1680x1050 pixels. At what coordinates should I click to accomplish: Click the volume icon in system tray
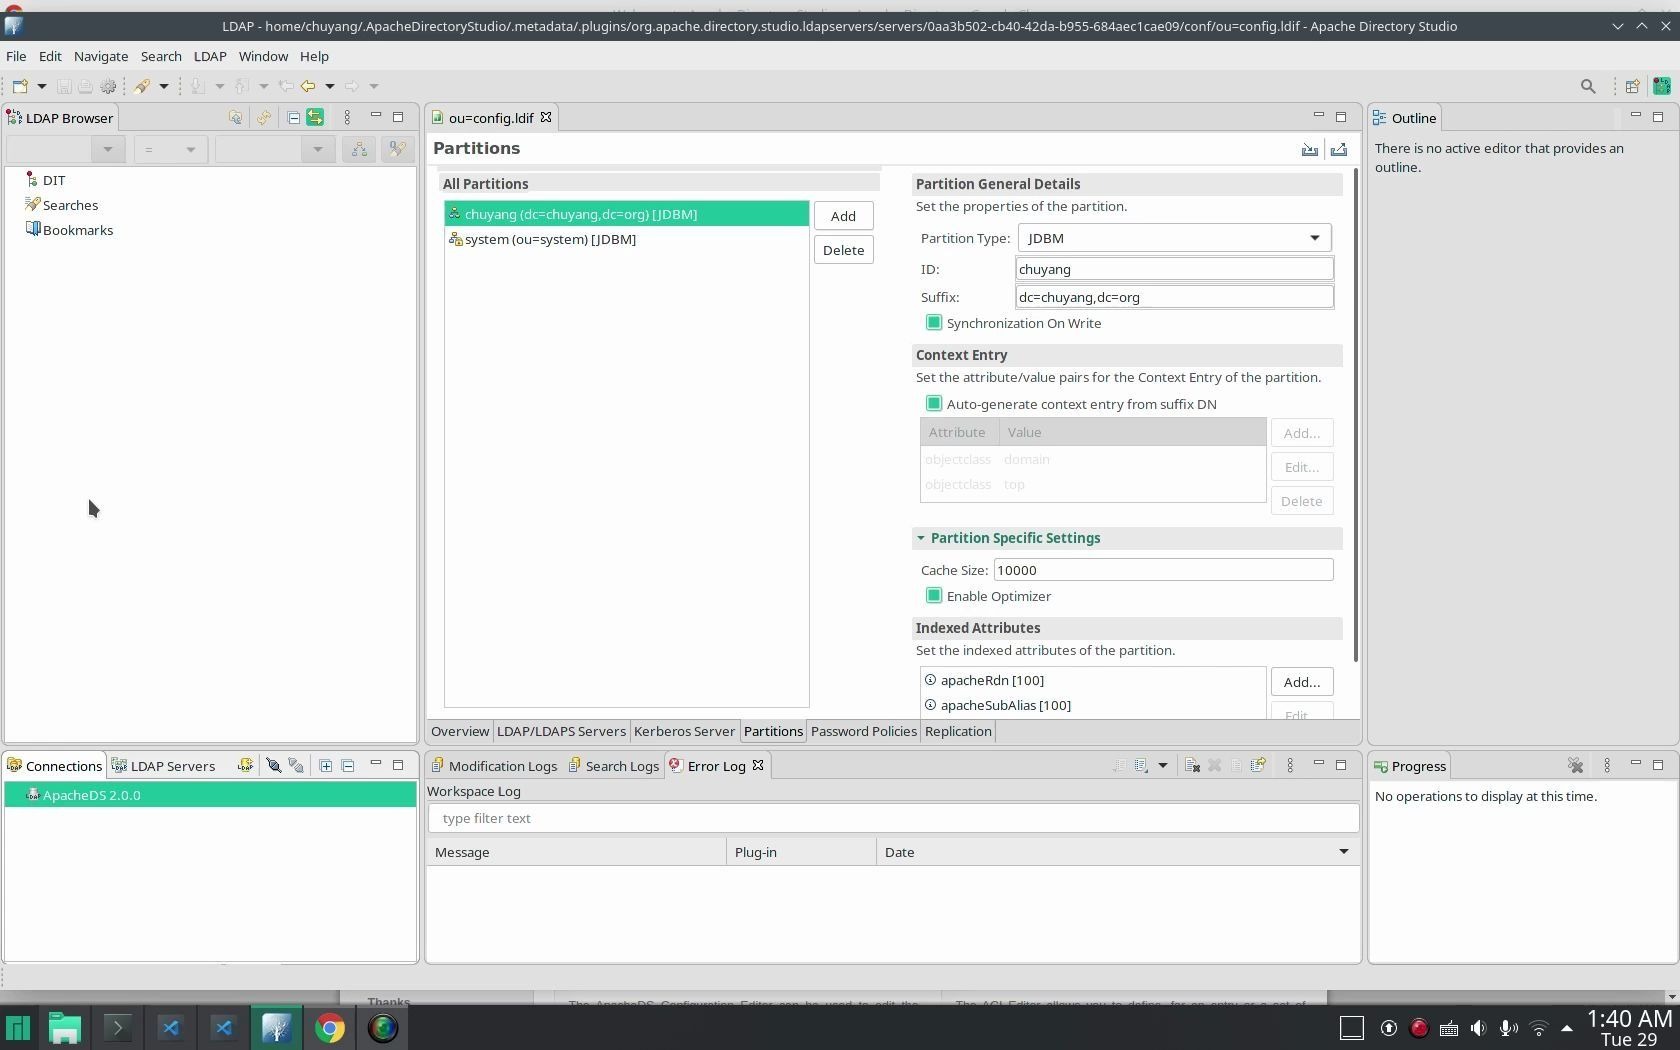[1478, 1028]
